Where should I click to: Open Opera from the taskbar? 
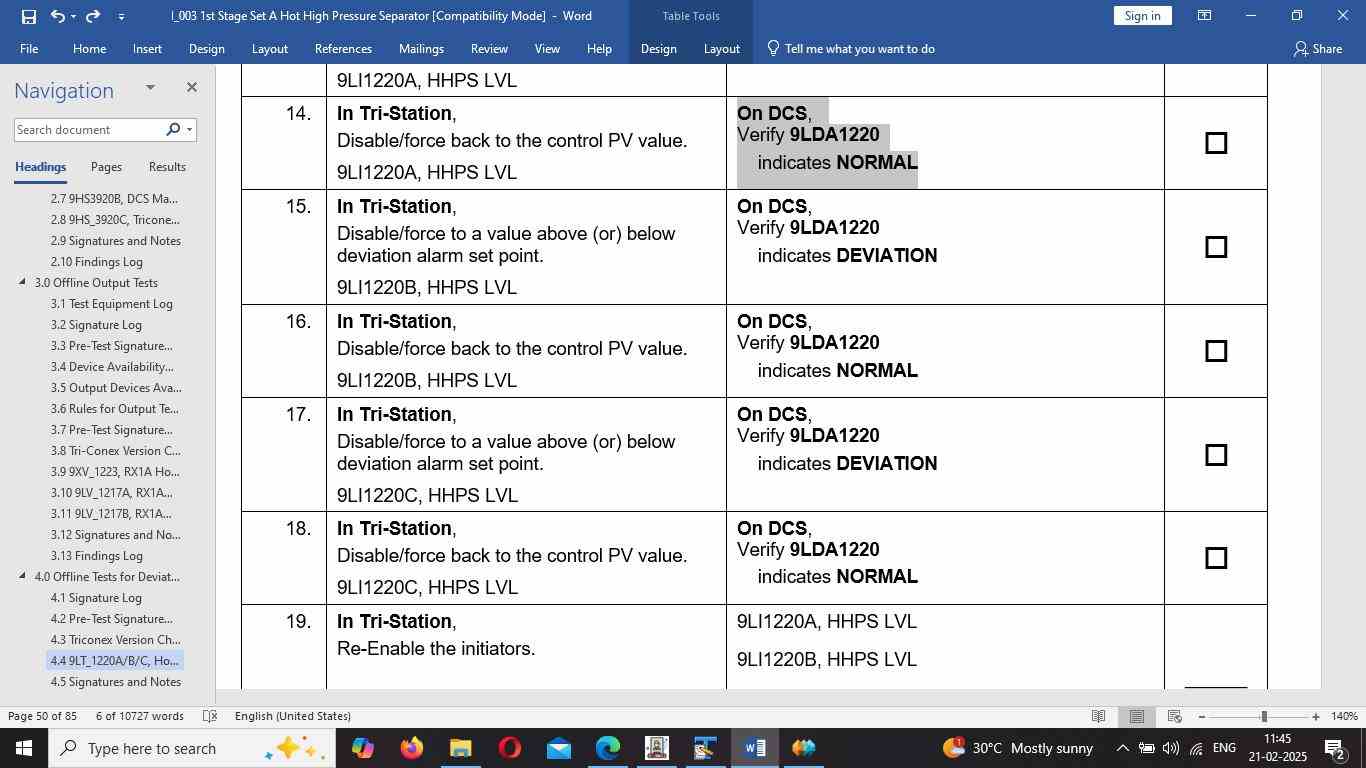coord(509,748)
